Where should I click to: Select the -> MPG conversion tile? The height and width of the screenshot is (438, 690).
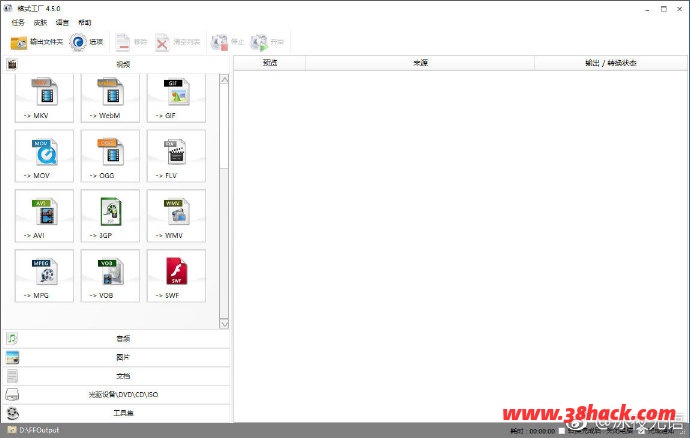coord(44,276)
